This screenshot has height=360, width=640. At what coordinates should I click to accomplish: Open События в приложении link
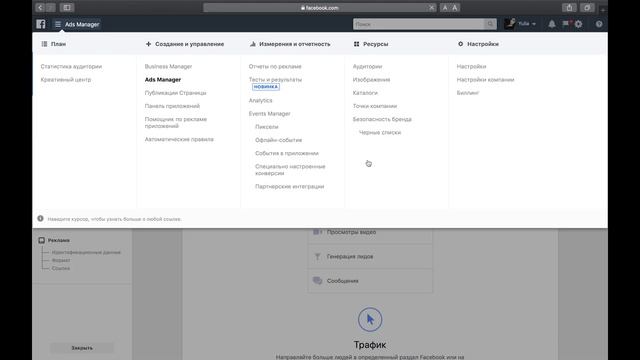(x=287, y=153)
